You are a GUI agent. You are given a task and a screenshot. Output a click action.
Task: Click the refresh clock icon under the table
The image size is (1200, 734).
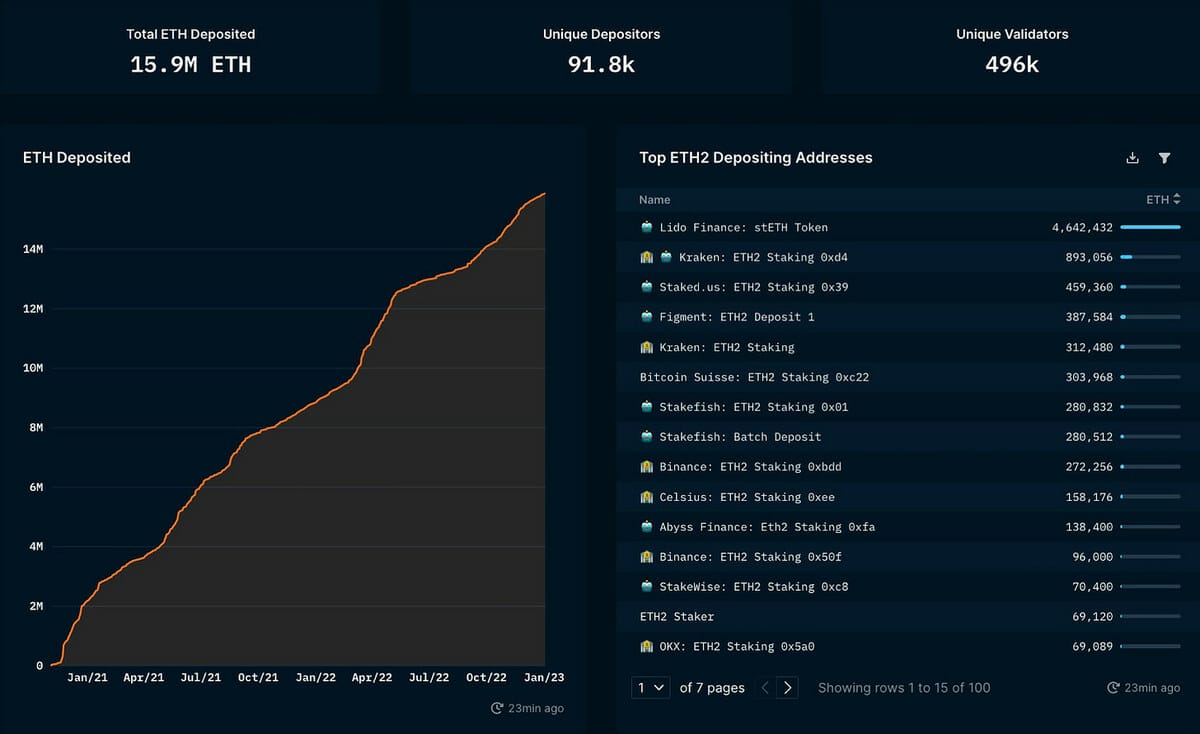point(1114,688)
